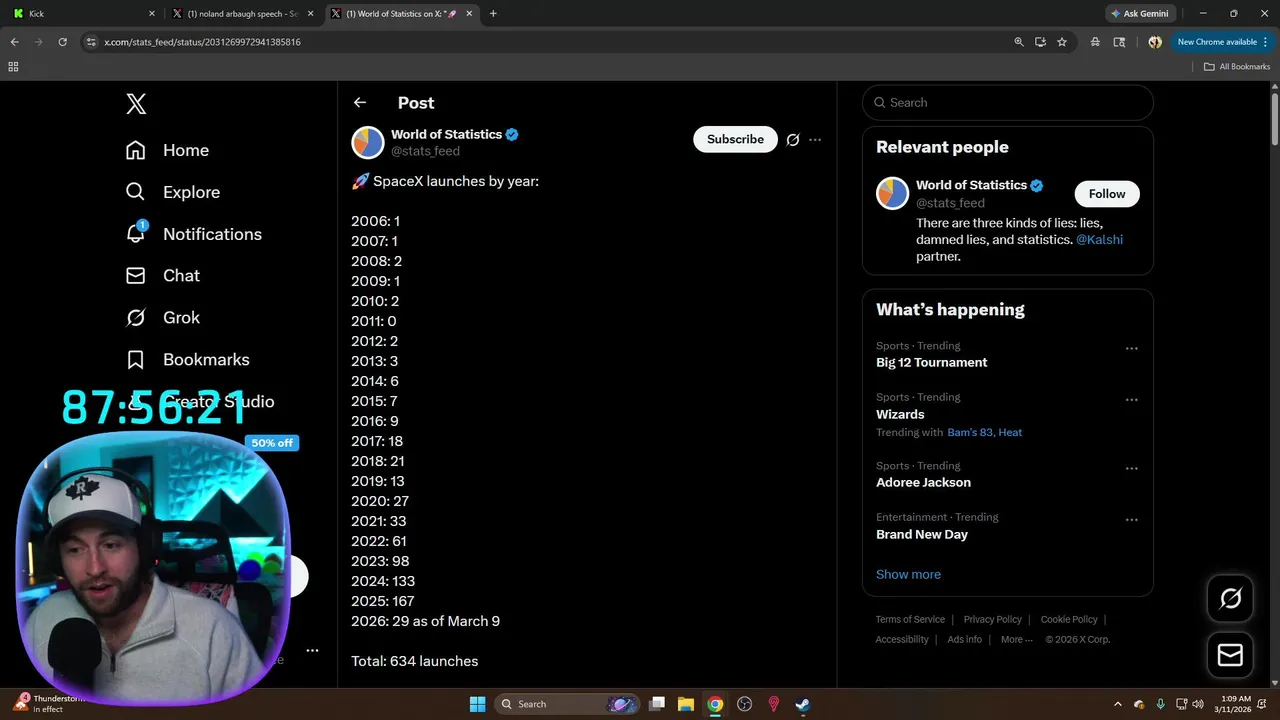Open the Terms of Service link
The height and width of the screenshot is (720, 1280).
coord(910,619)
